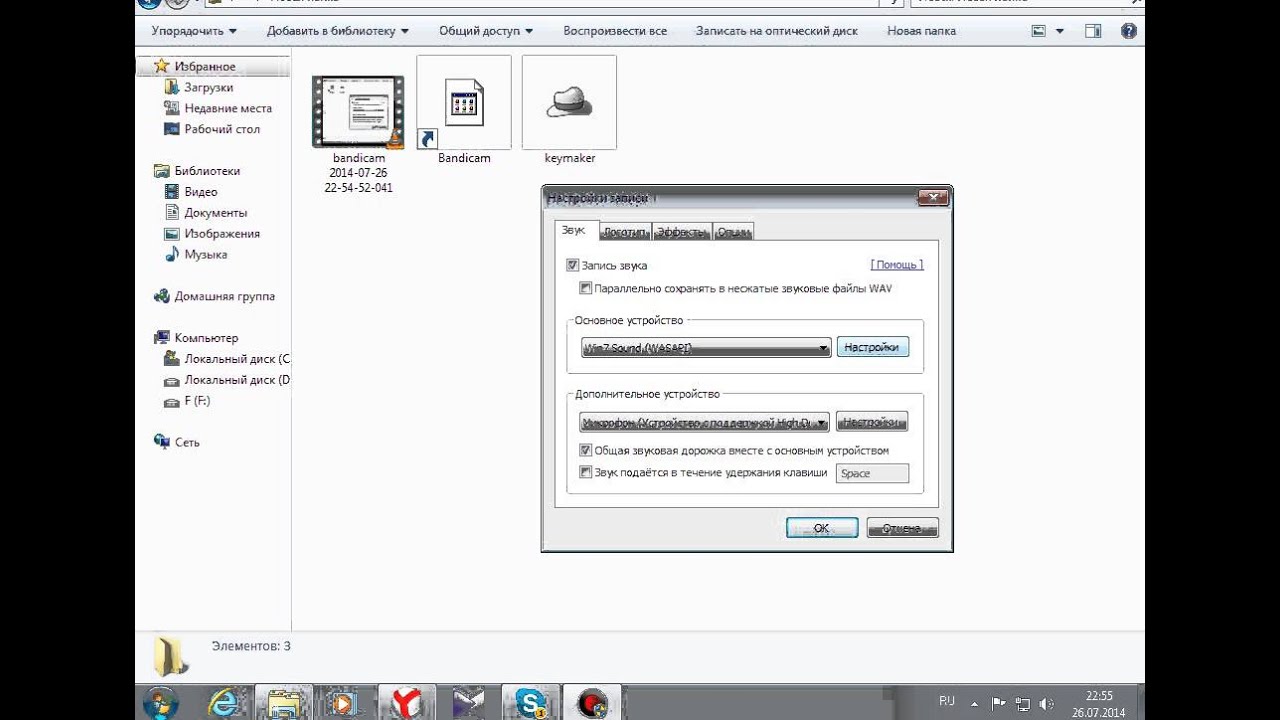This screenshot has width=1280, height=720.
Task: Click the volume speaker tray icon
Action: point(1046,703)
